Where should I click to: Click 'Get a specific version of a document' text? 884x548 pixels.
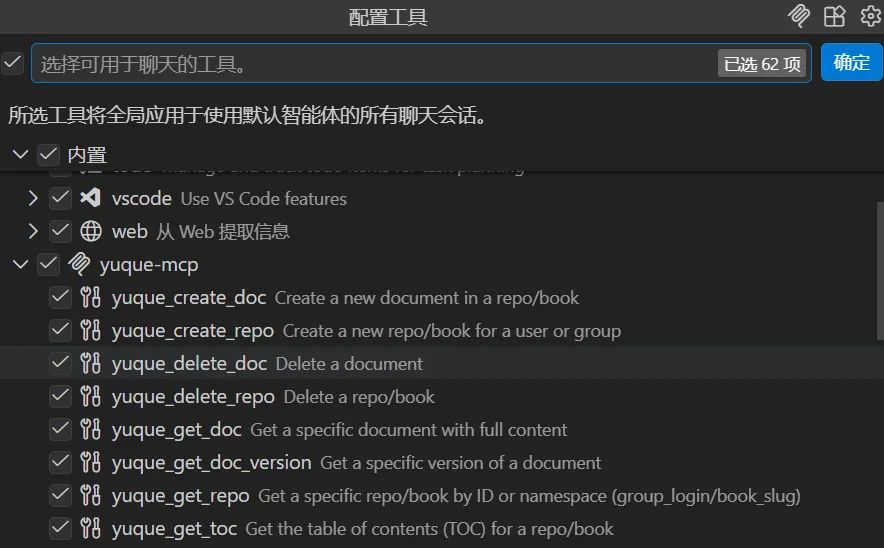[x=461, y=463]
